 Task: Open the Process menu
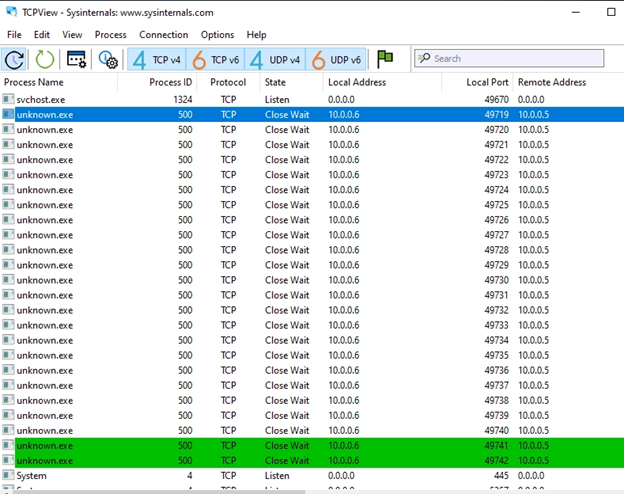coord(111,35)
